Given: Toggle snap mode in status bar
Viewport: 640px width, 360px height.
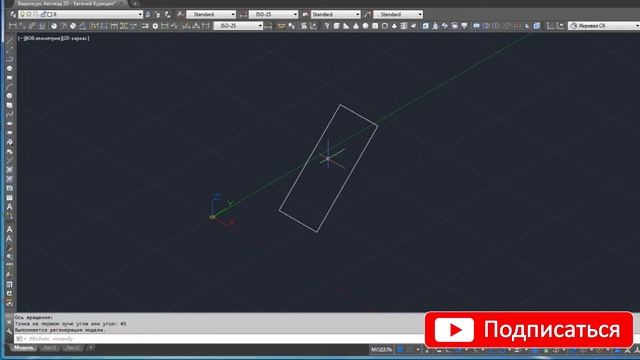Looking at the screenshot, I should point(410,349).
